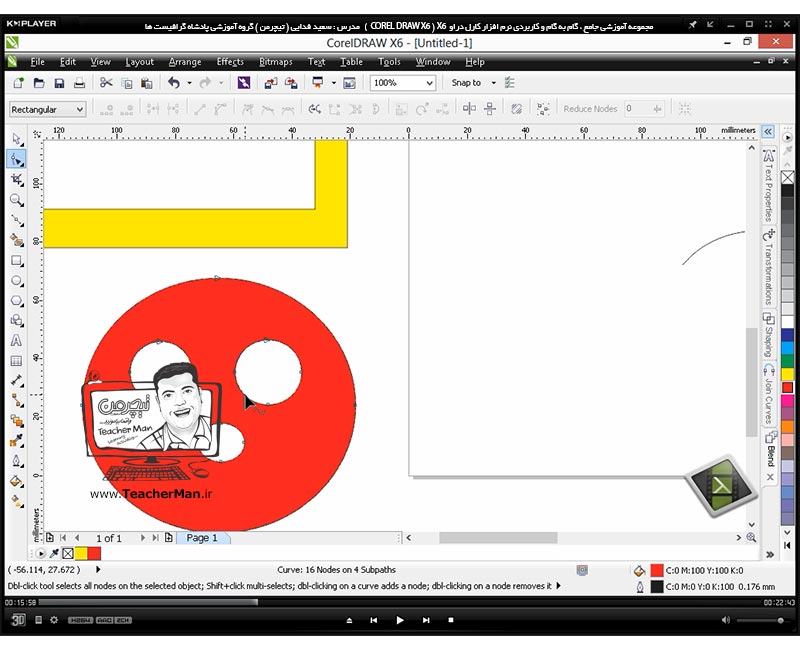
Task: Click the zoom navigator icon near scrollbar
Action: point(752,537)
